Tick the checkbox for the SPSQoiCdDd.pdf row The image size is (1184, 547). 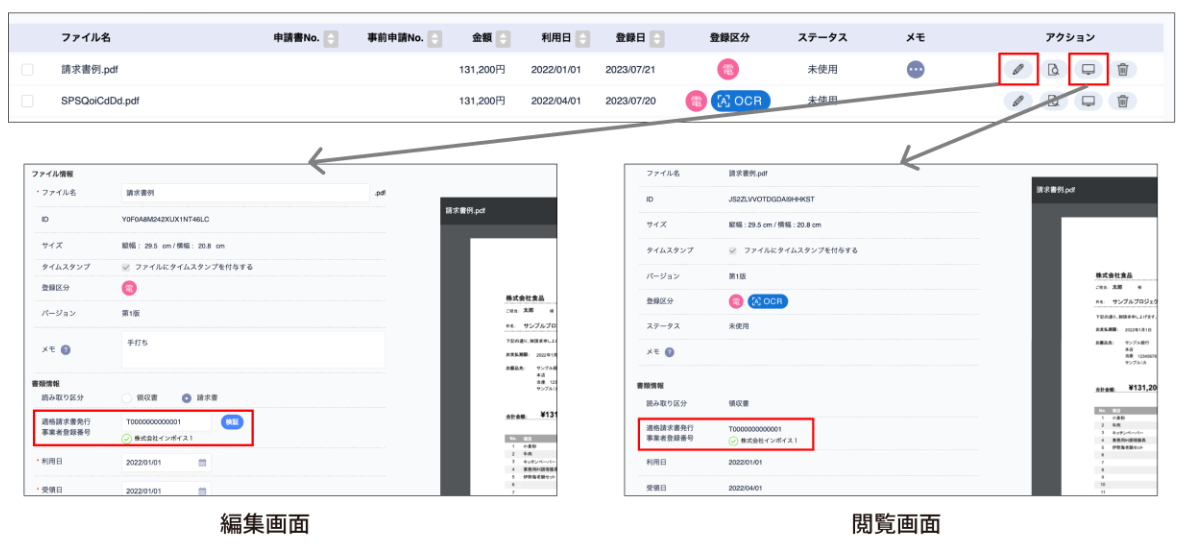click(27, 101)
